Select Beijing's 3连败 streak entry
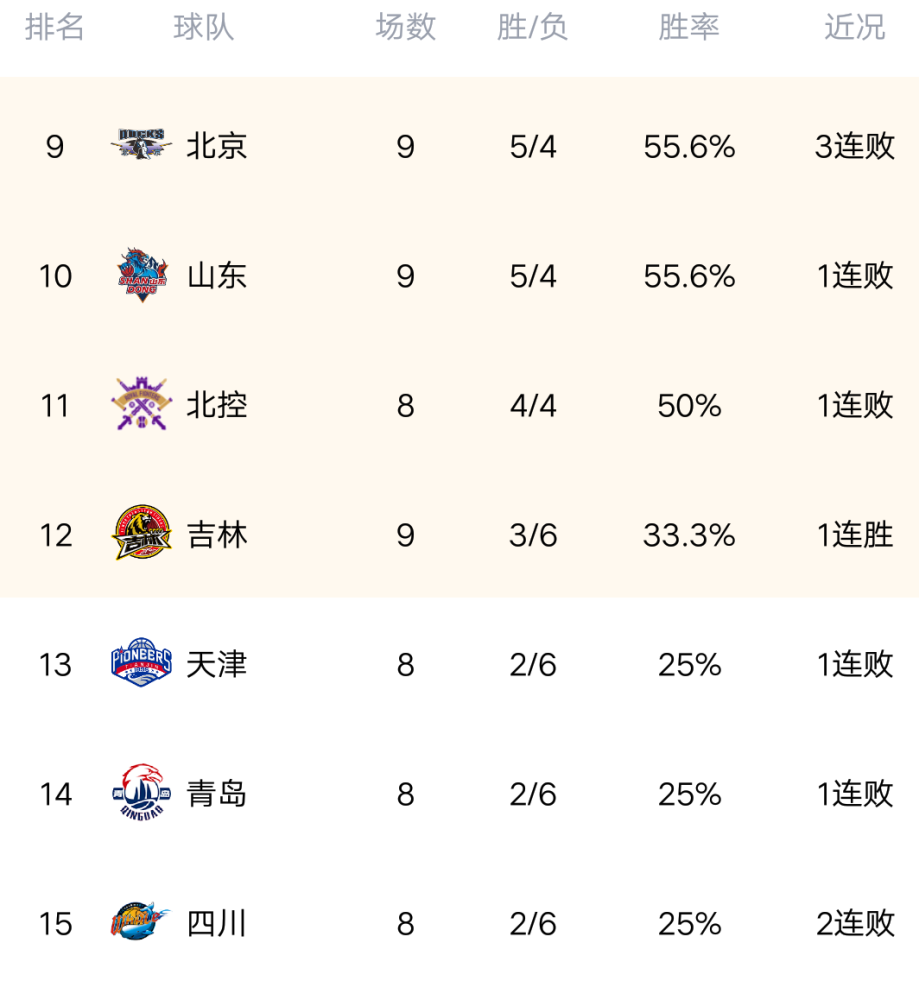919x1000 pixels. tap(855, 146)
